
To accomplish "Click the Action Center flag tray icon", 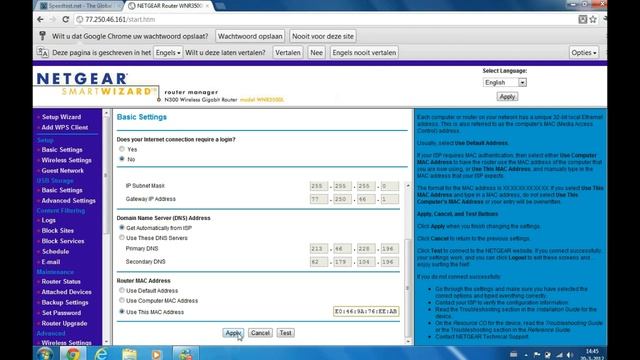I will pos(537,355).
